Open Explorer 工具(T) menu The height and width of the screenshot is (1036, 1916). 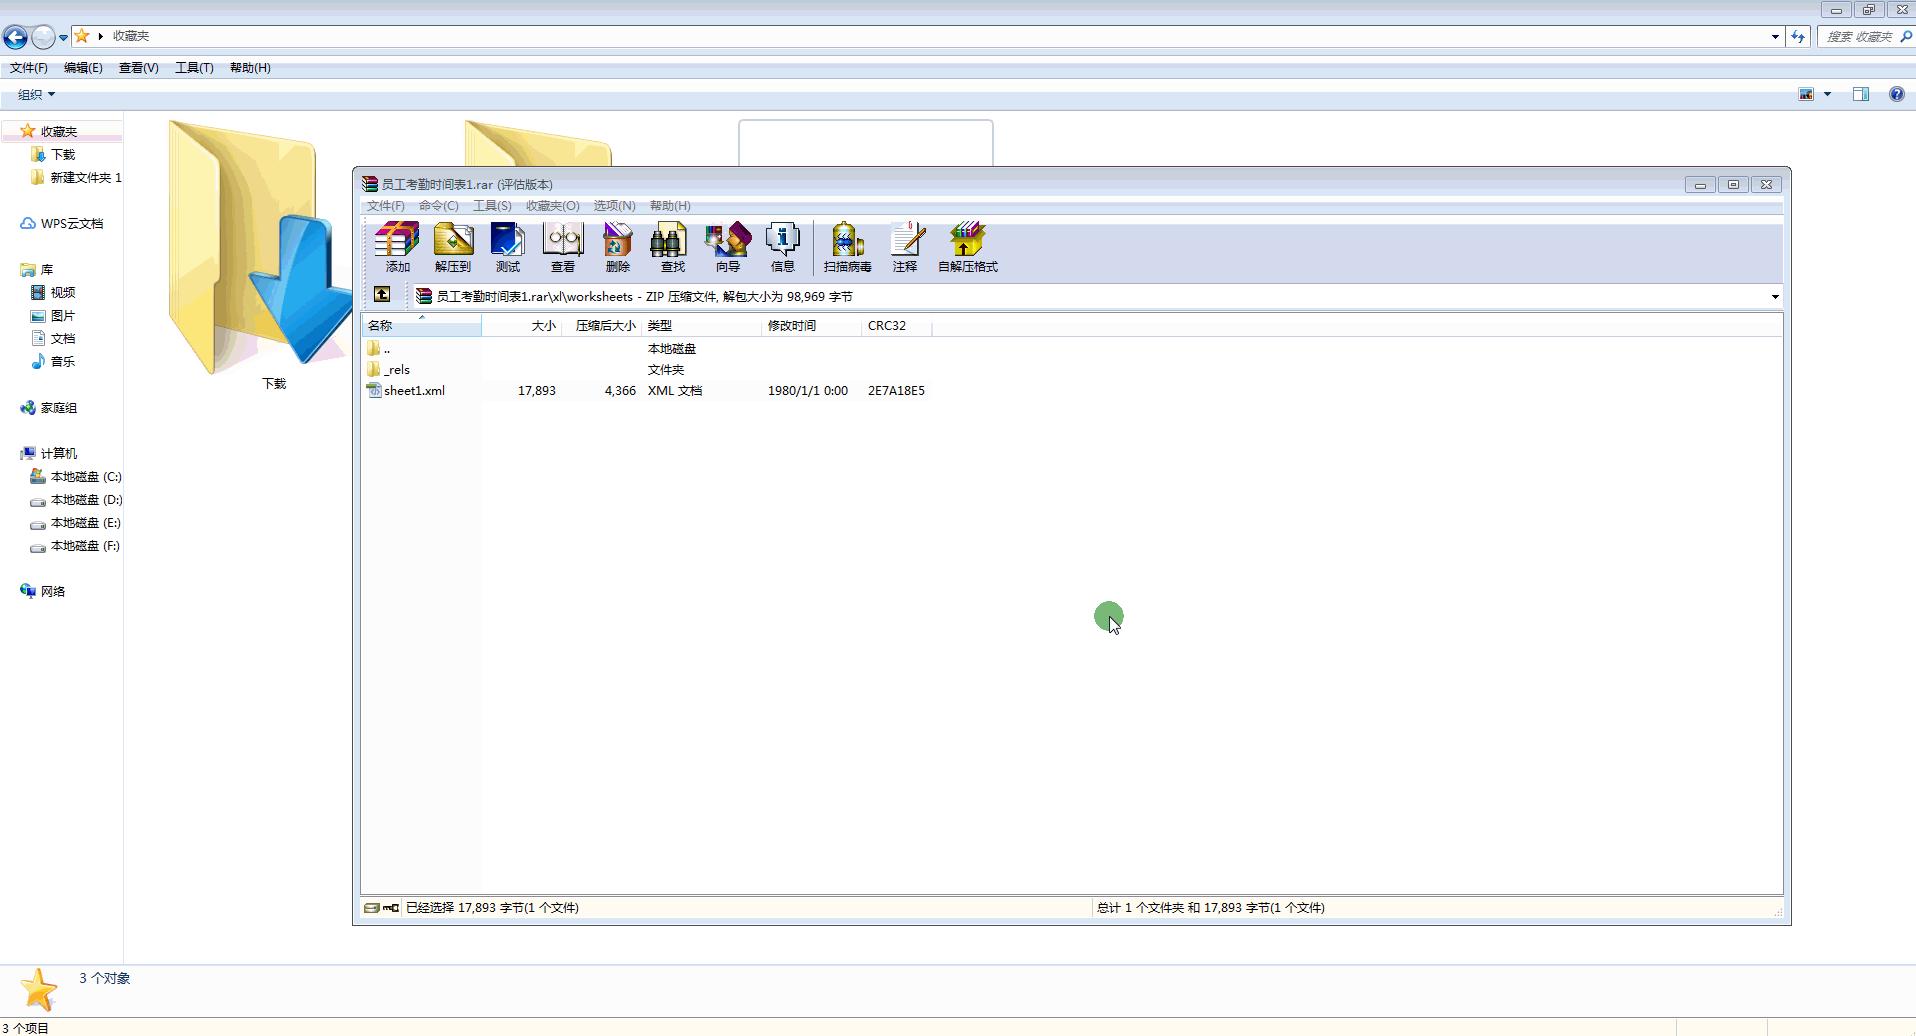pos(194,68)
